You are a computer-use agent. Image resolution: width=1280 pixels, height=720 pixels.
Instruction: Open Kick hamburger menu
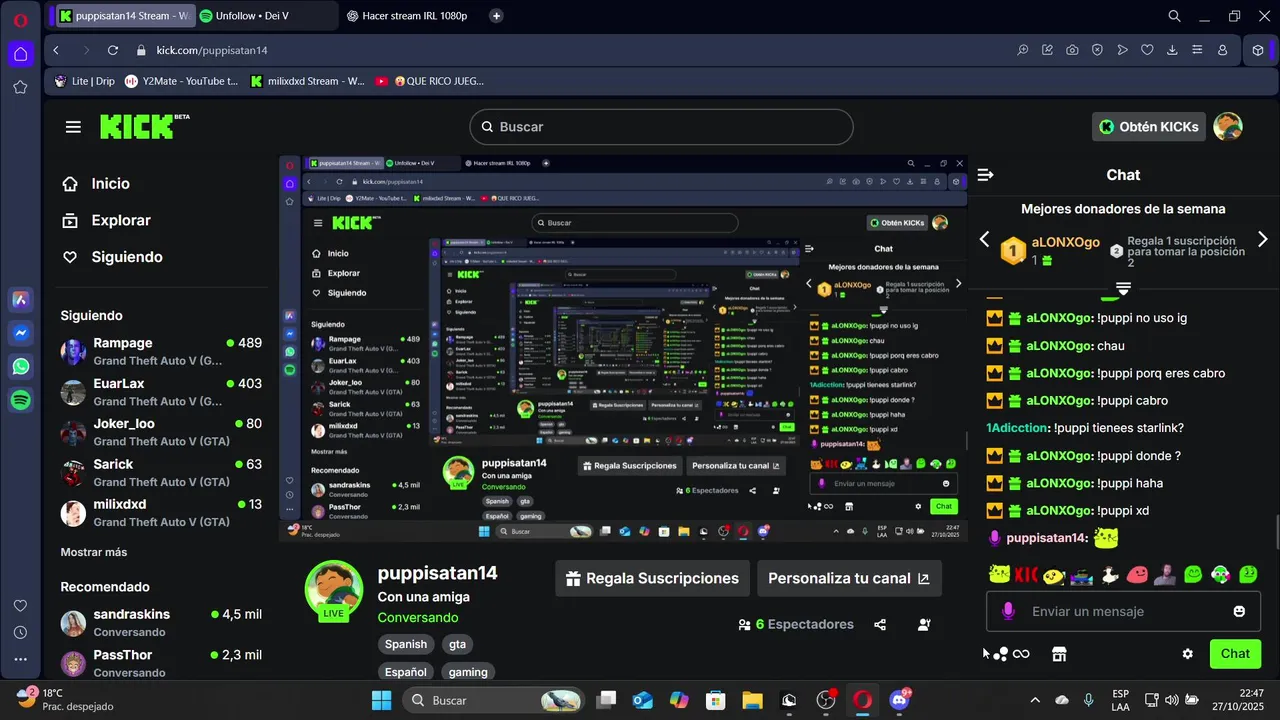coord(73,127)
